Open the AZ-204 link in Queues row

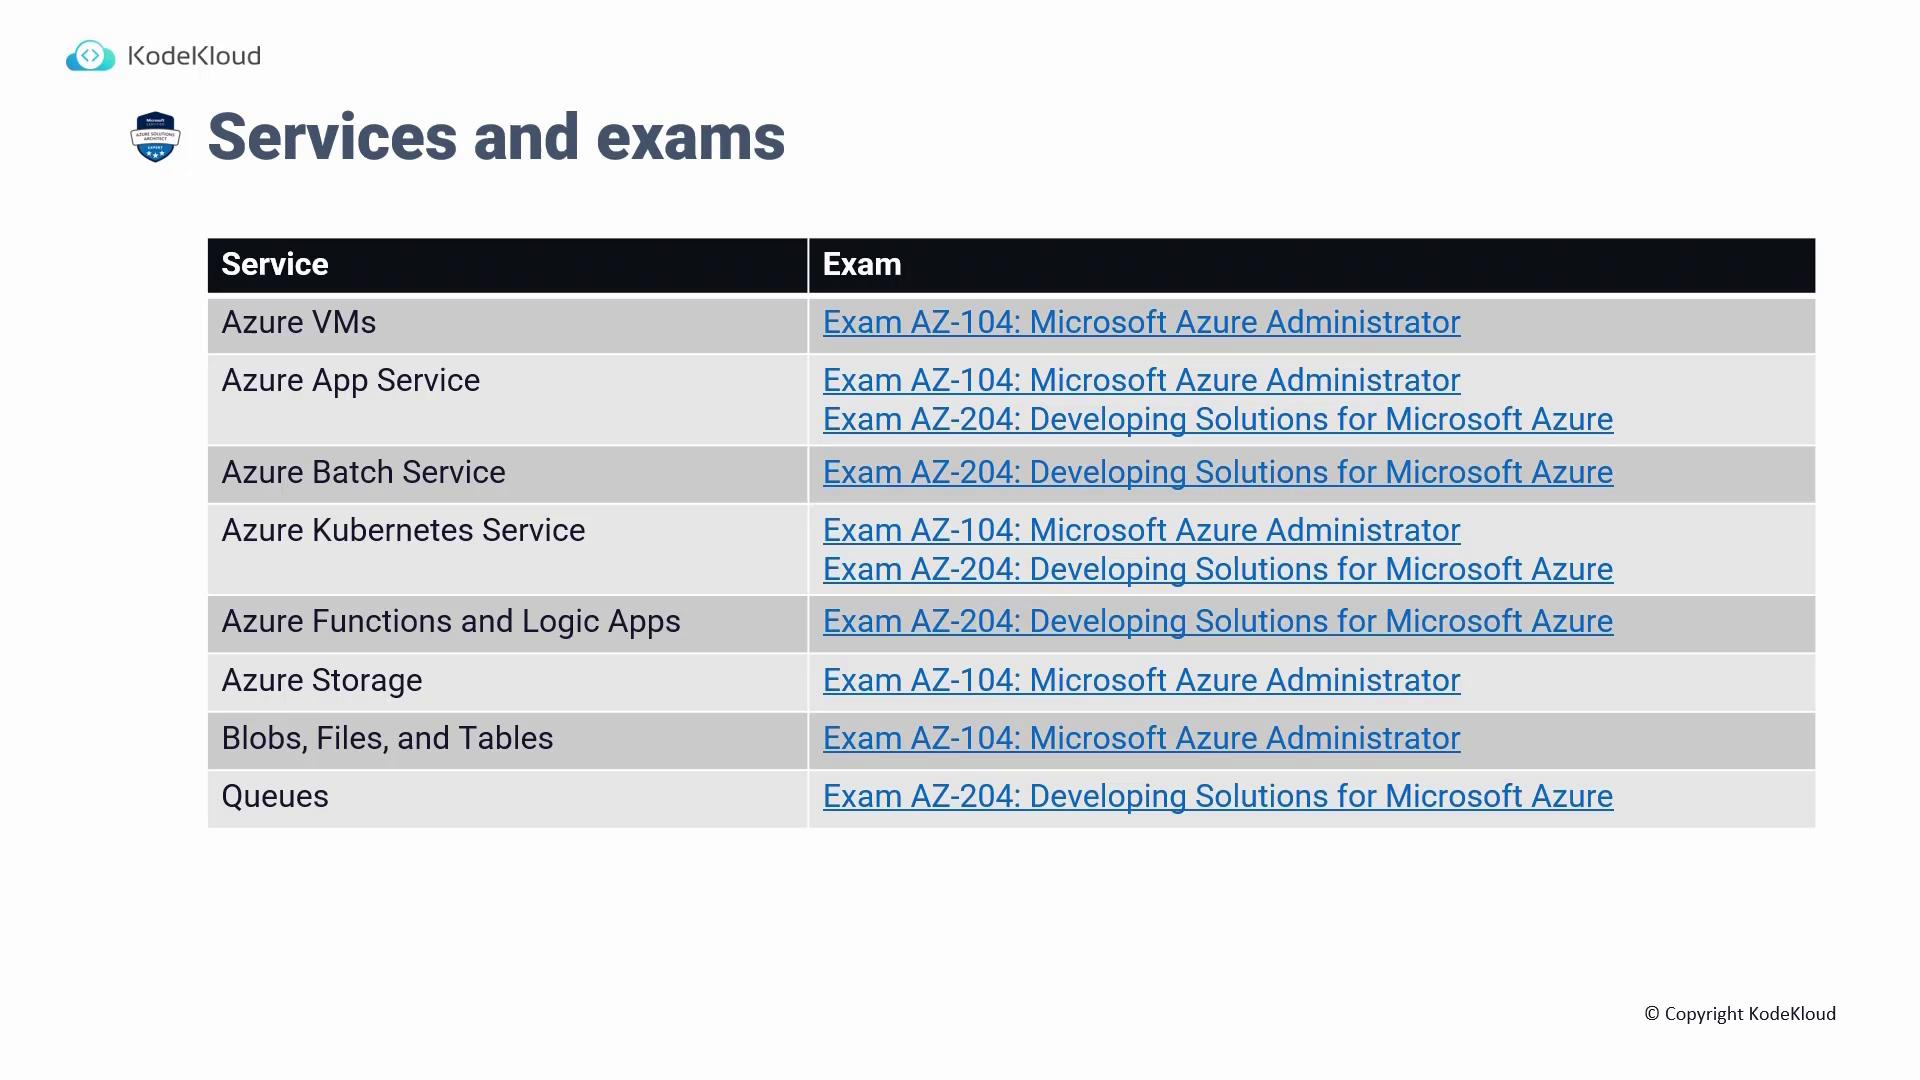click(1217, 796)
